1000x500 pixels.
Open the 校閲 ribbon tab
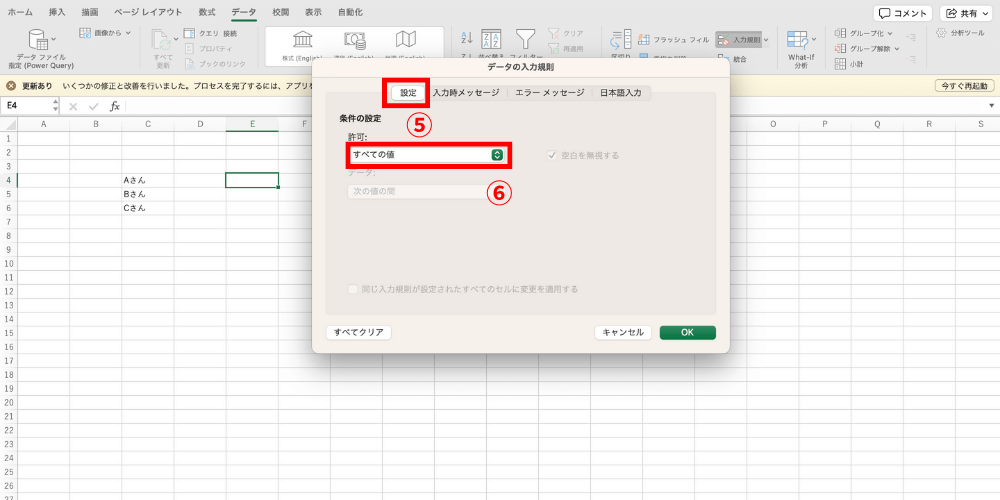[281, 12]
